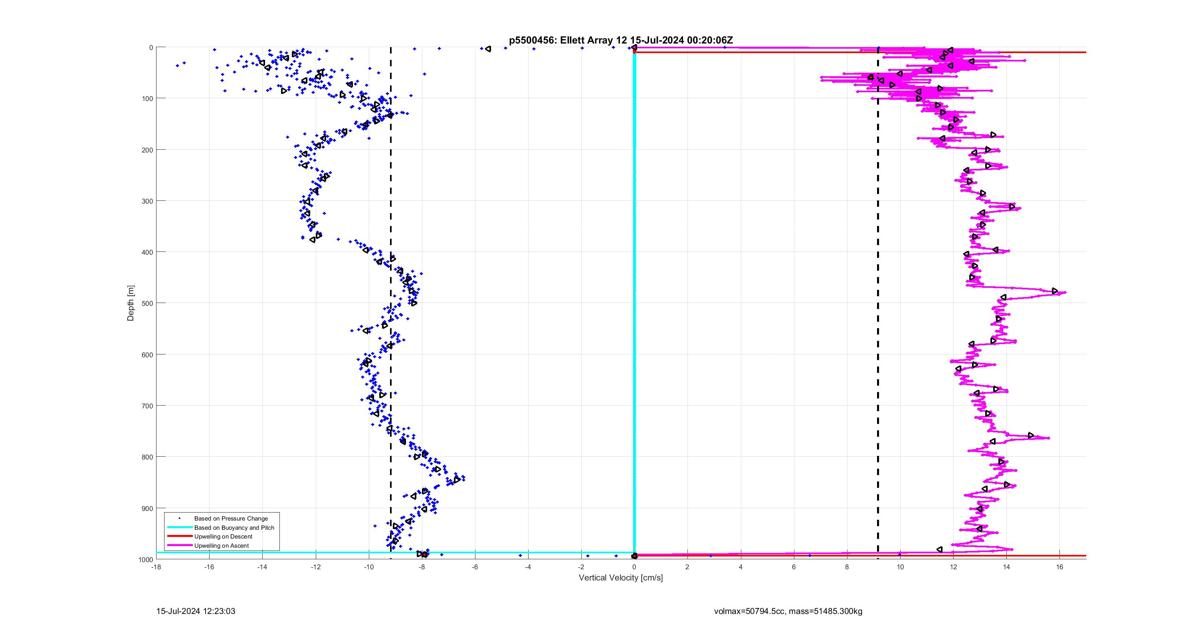Click the cyan line sample in legend
1200x628 pixels.
pyautogui.click(x=179, y=527)
